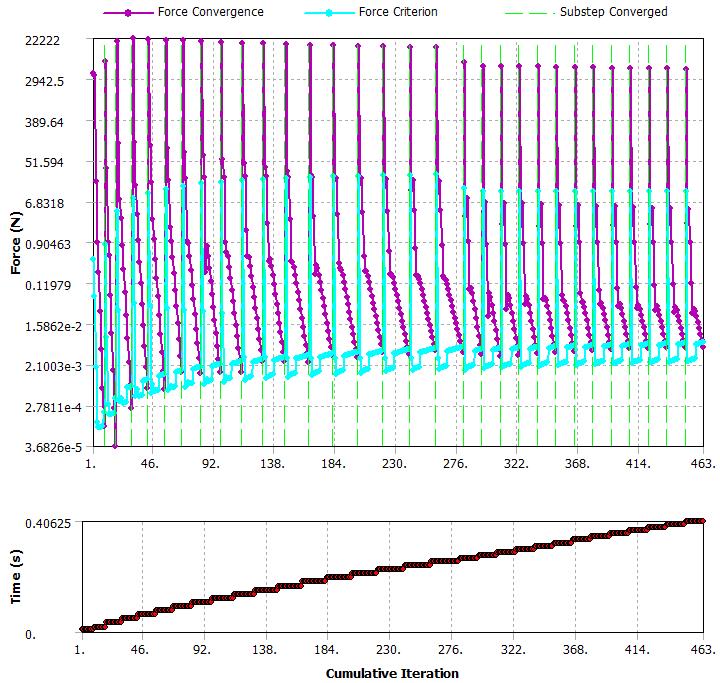Click the 0.40625 time axis value
The height and width of the screenshot is (683, 720).
(48, 523)
